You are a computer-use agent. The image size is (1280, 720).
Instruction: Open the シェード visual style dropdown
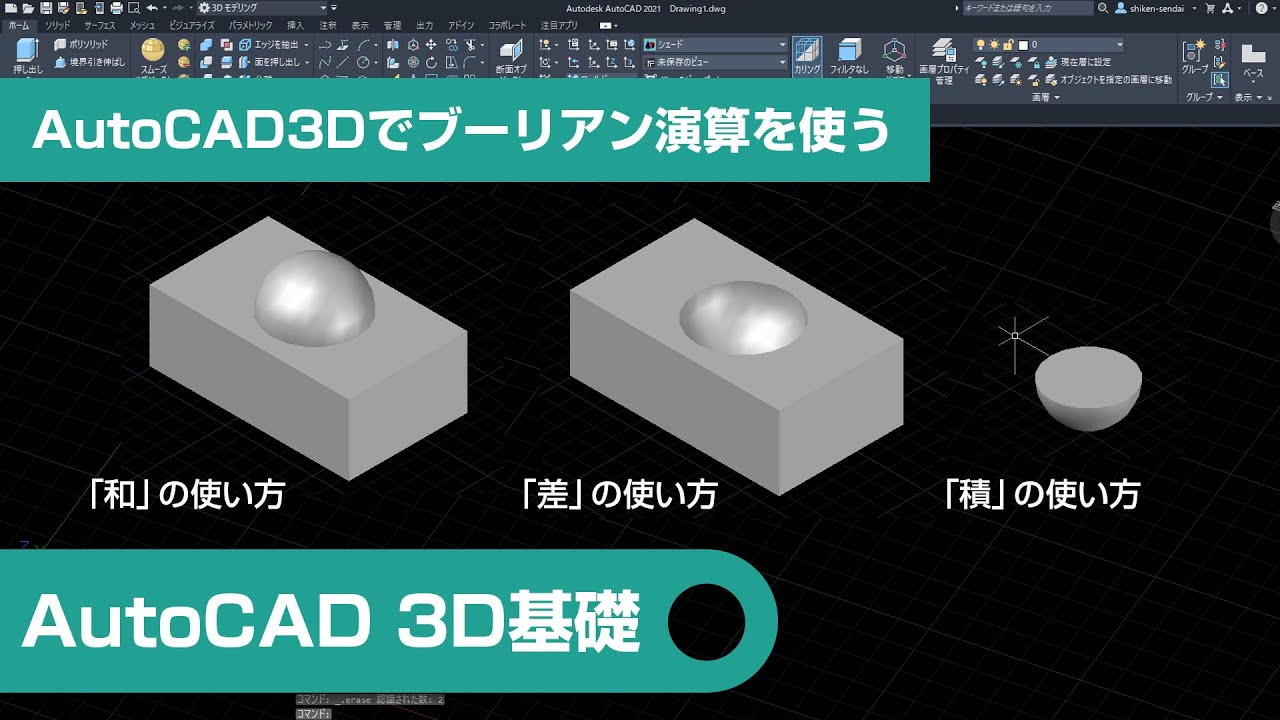715,45
